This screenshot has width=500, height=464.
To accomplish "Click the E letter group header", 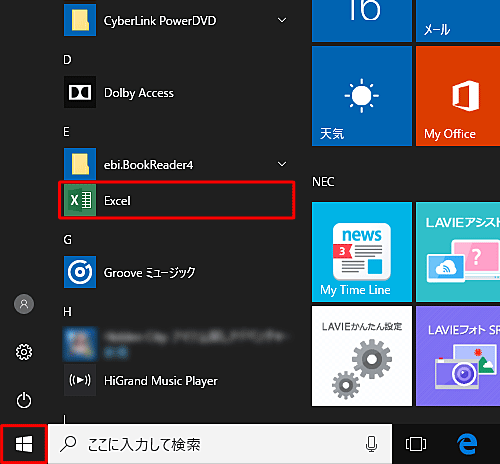I will click(x=66, y=132).
